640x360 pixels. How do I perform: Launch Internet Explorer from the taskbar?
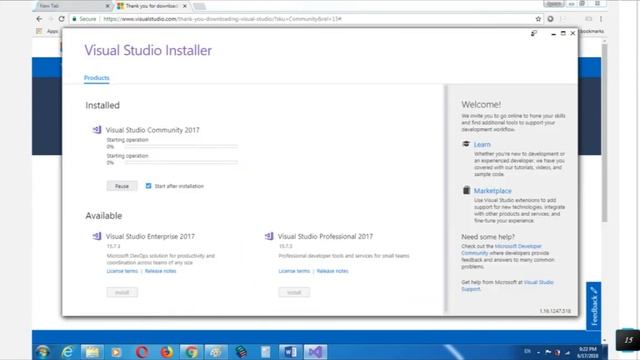[x=67, y=351]
